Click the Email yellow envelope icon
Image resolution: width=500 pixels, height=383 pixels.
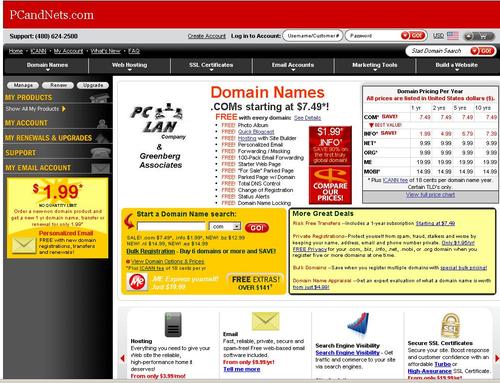[x=265, y=321]
